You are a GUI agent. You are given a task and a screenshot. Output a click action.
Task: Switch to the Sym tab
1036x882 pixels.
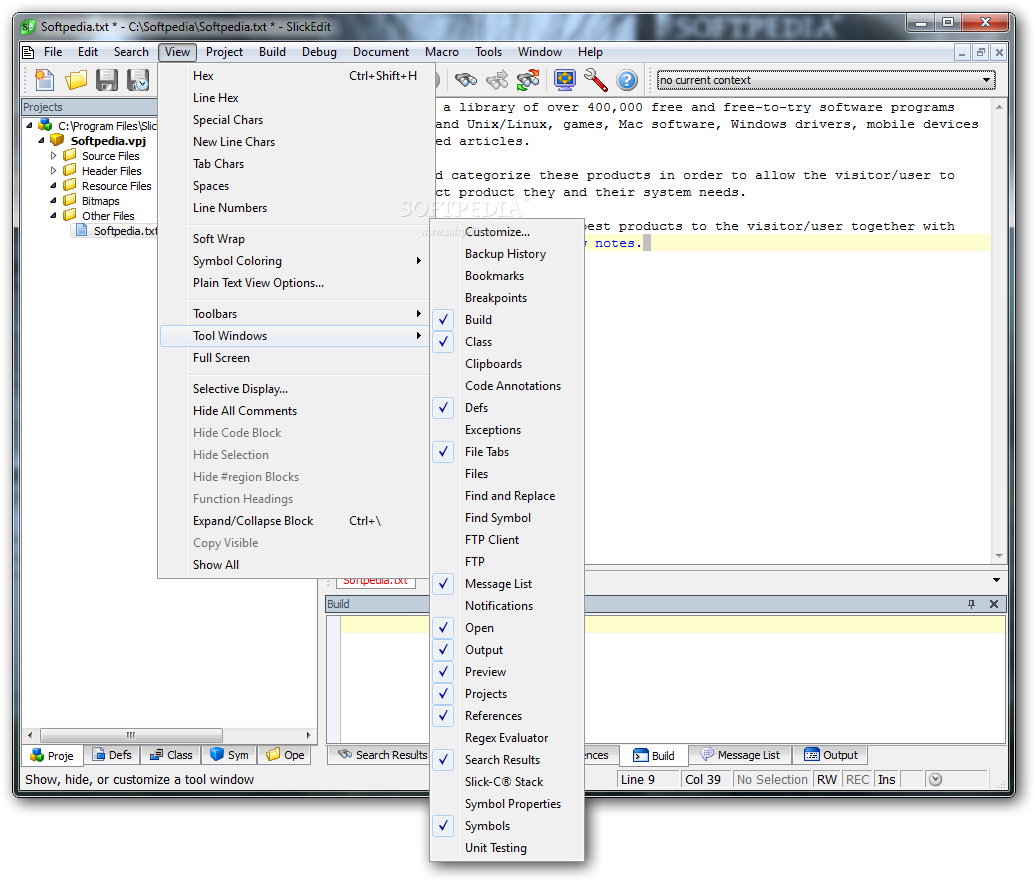coord(229,754)
